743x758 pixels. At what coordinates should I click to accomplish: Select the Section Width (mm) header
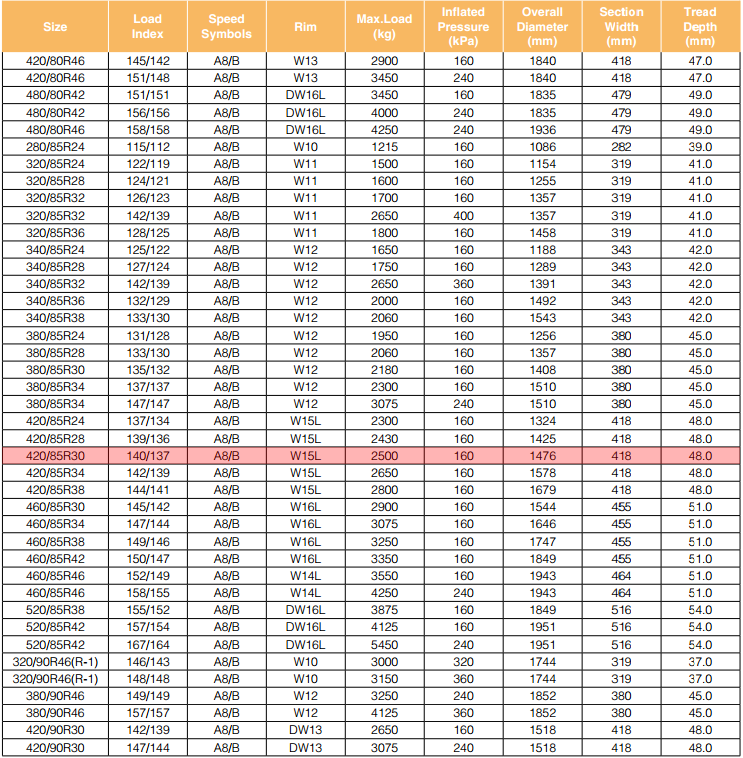(621, 26)
